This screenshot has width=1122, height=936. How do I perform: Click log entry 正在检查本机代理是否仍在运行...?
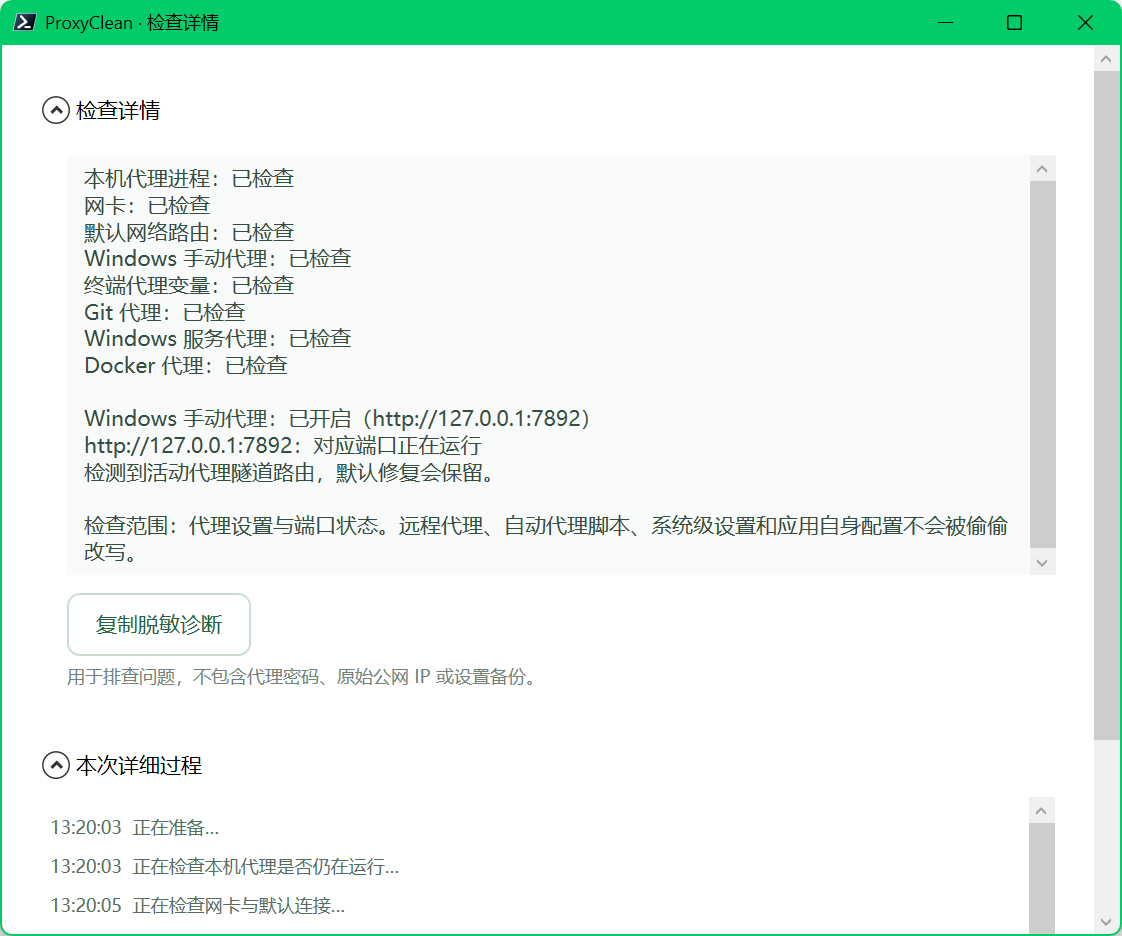[x=225, y=867]
